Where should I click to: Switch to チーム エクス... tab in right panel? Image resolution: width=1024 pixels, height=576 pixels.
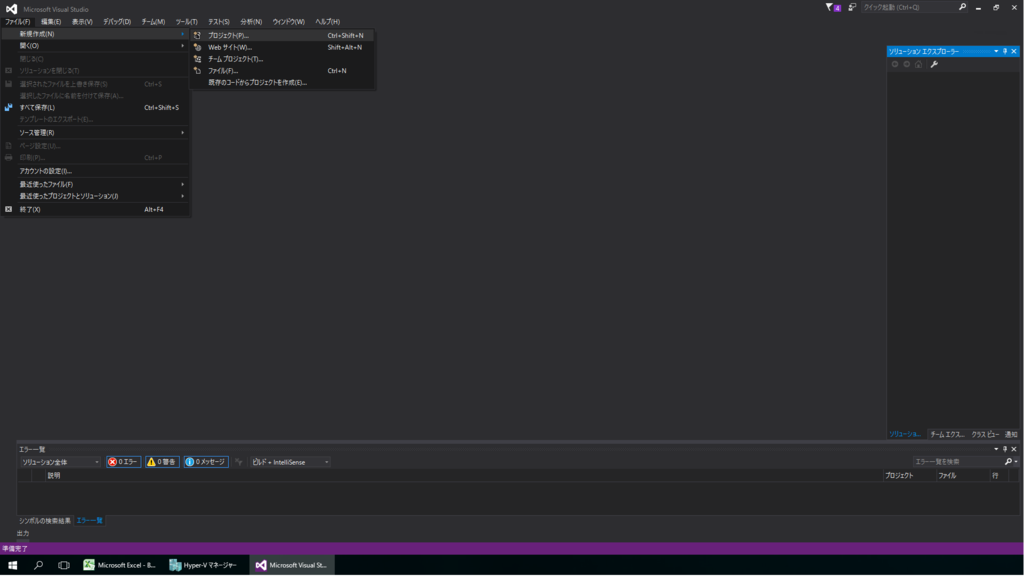coord(948,434)
